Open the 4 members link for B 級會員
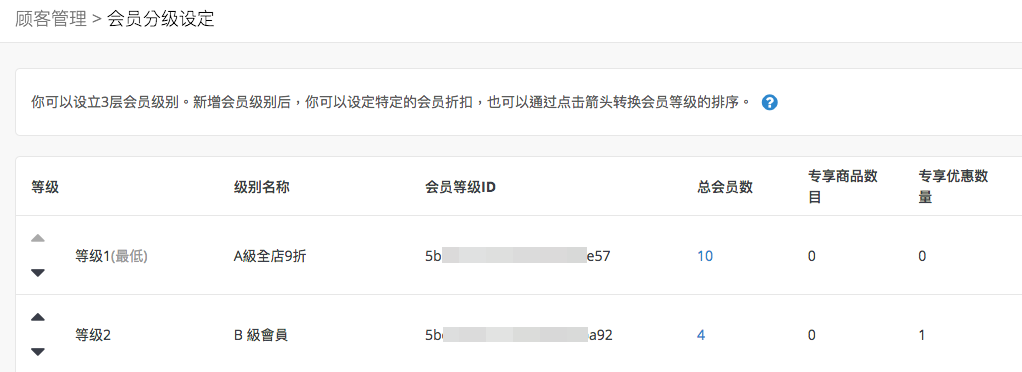This screenshot has width=1022, height=372. [701, 336]
